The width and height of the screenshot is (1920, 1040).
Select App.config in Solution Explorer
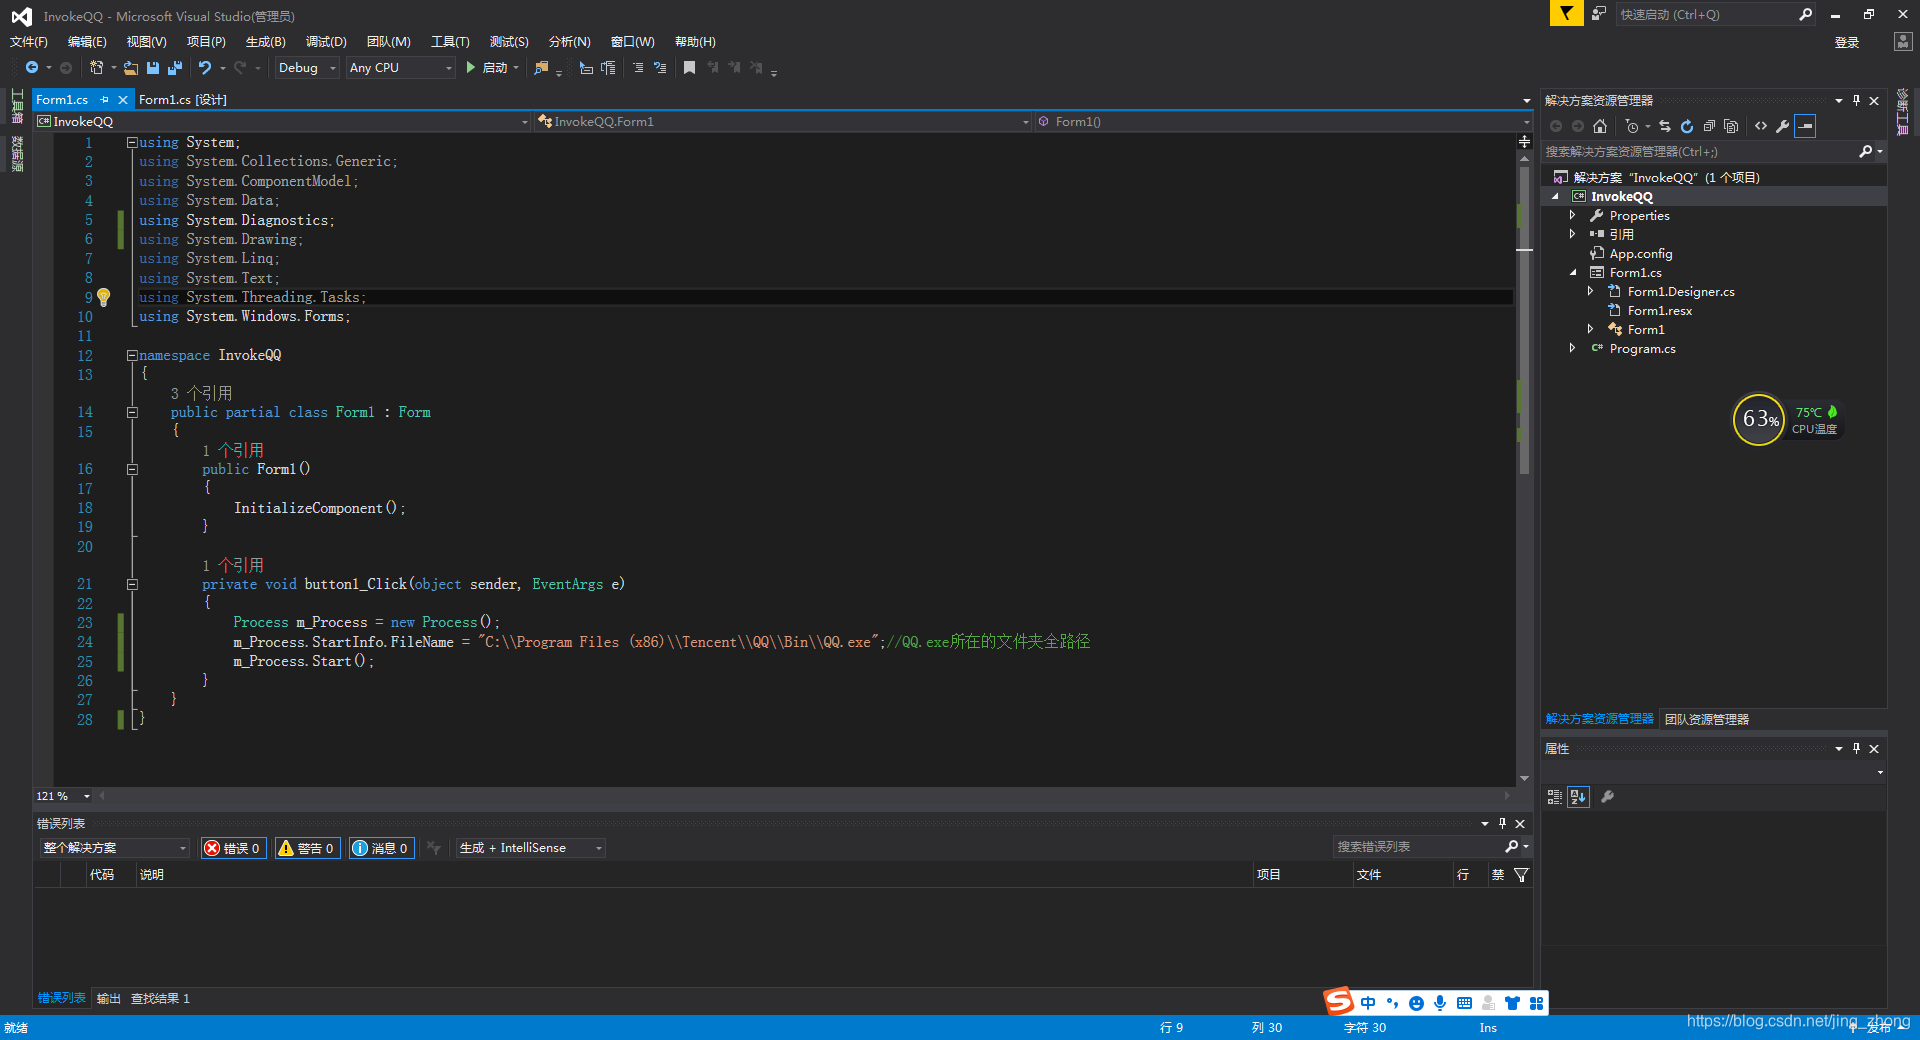(x=1640, y=254)
